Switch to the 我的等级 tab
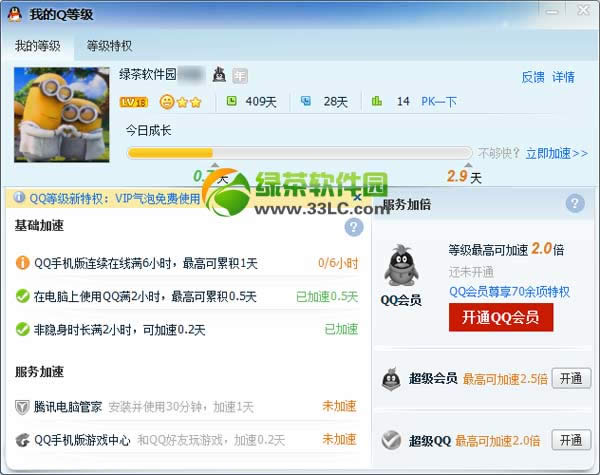Image resolution: width=600 pixels, height=475 pixels. 38,46
